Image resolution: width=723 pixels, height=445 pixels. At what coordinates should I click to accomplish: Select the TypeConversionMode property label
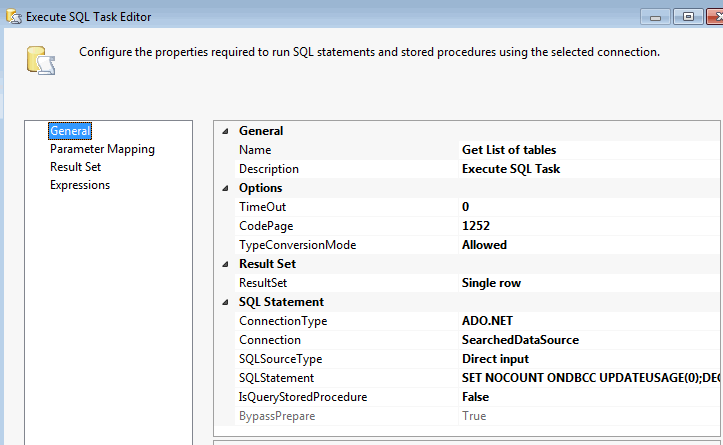click(297, 245)
